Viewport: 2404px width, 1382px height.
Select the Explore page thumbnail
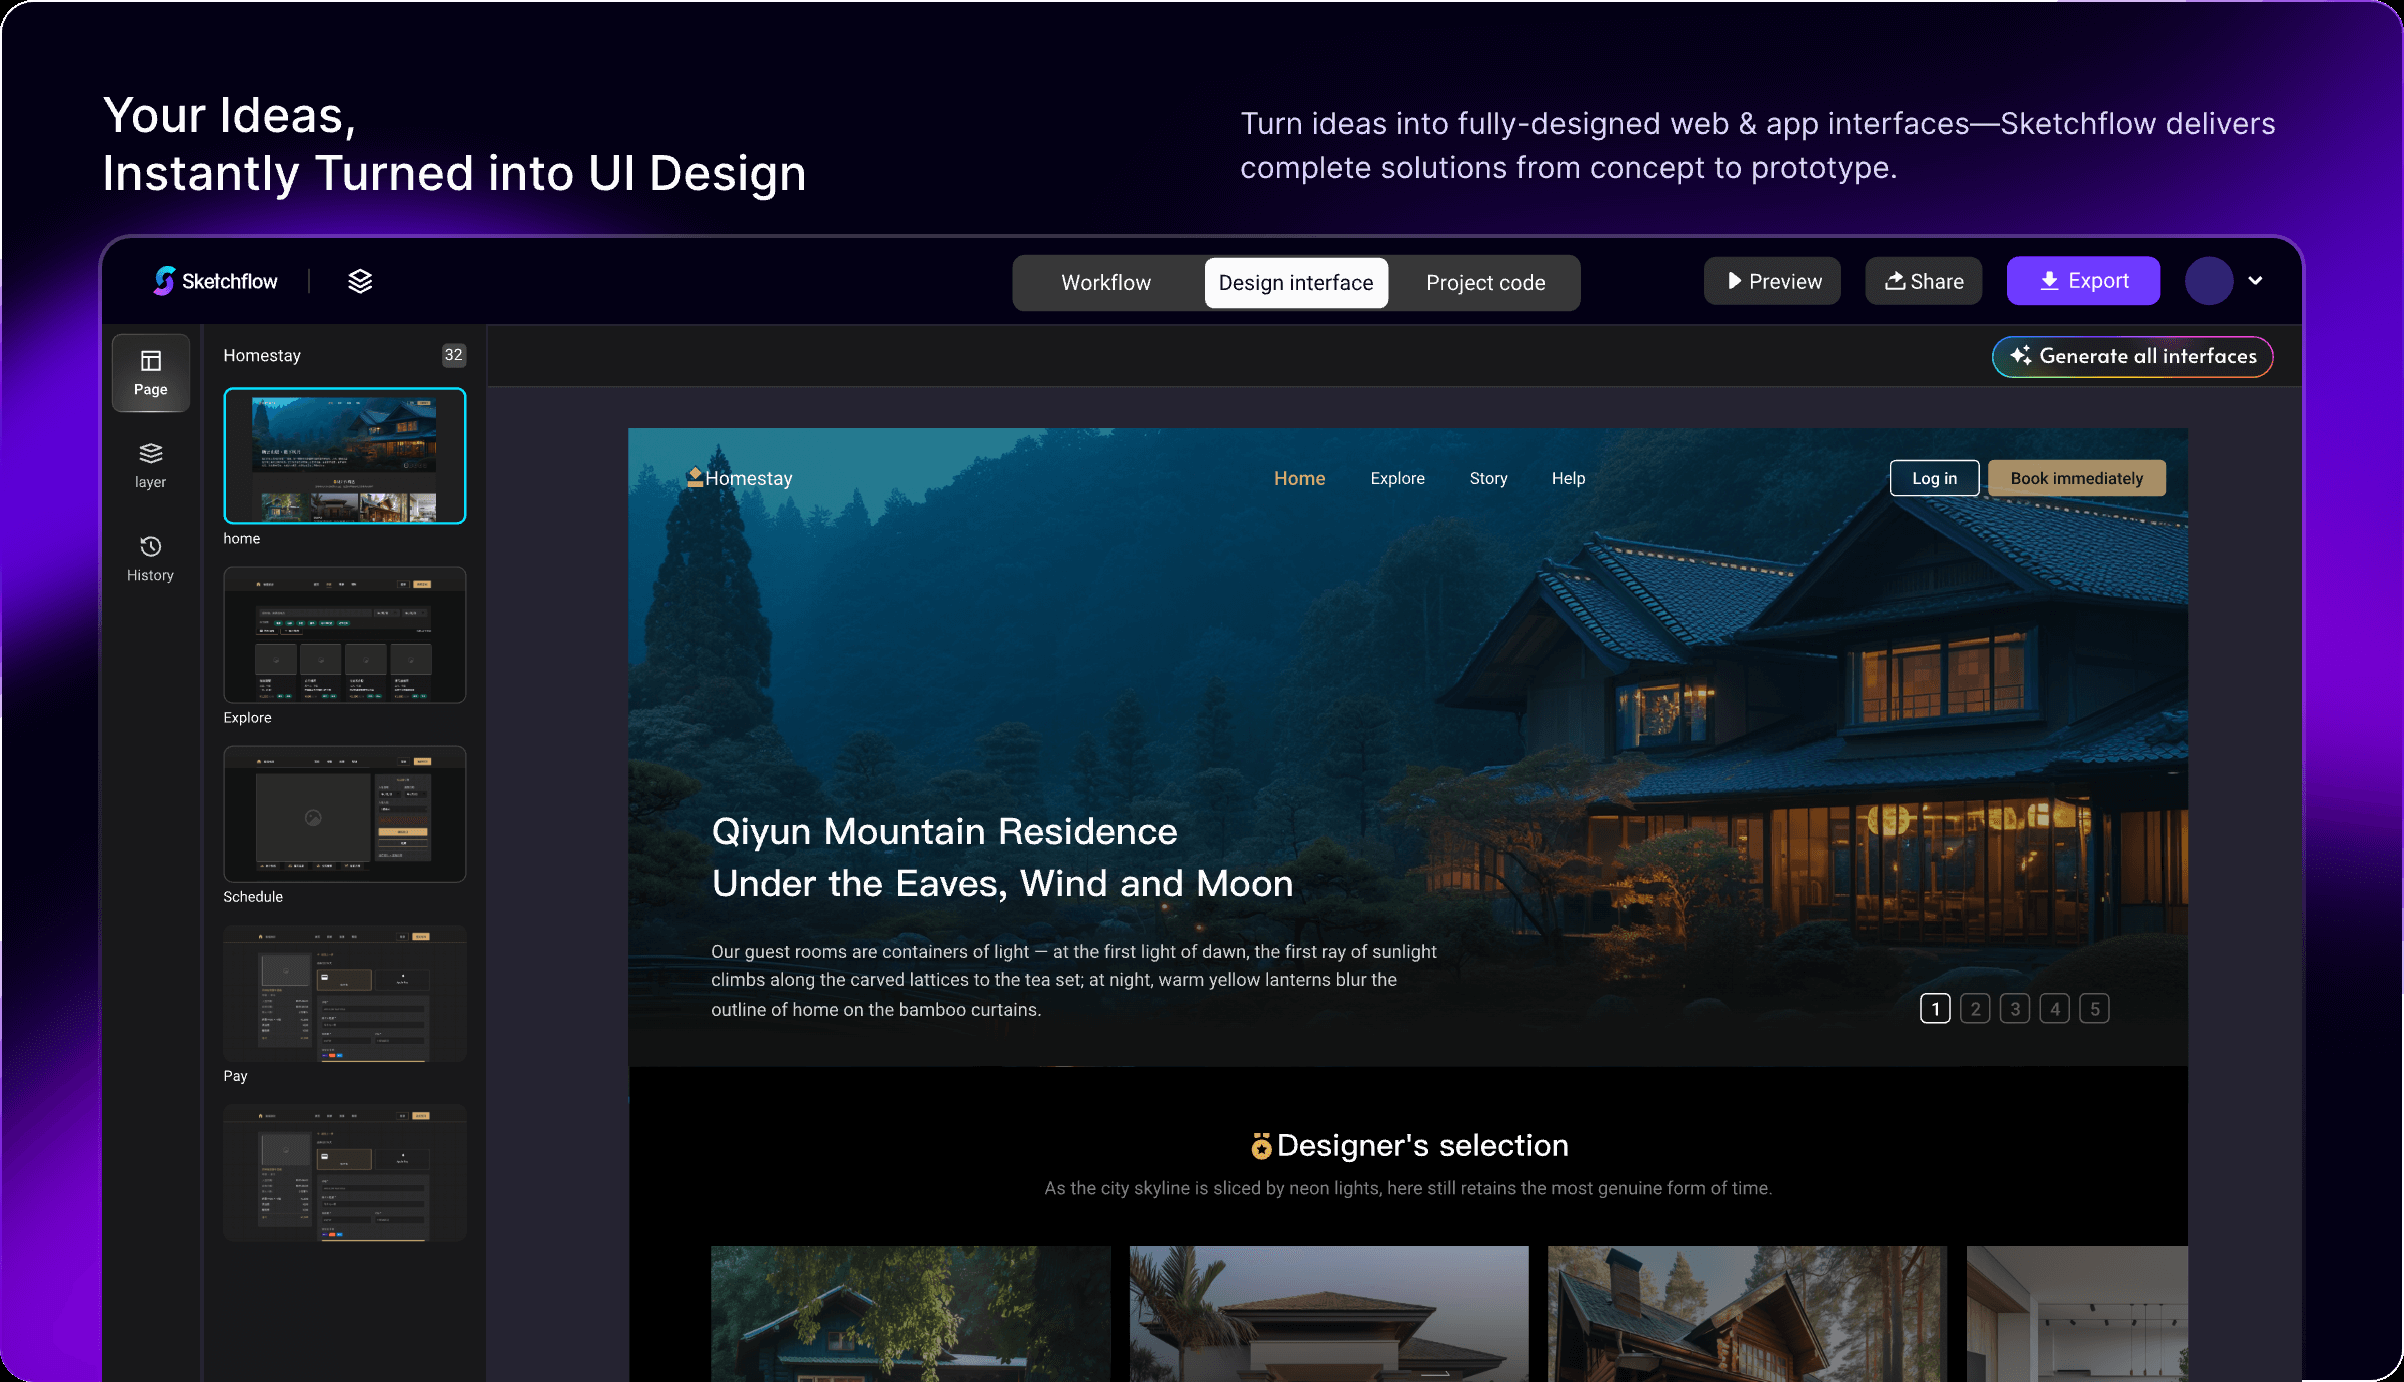(x=344, y=635)
